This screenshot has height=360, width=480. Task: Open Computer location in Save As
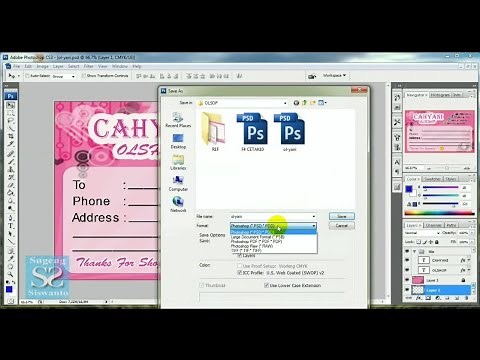click(178, 184)
